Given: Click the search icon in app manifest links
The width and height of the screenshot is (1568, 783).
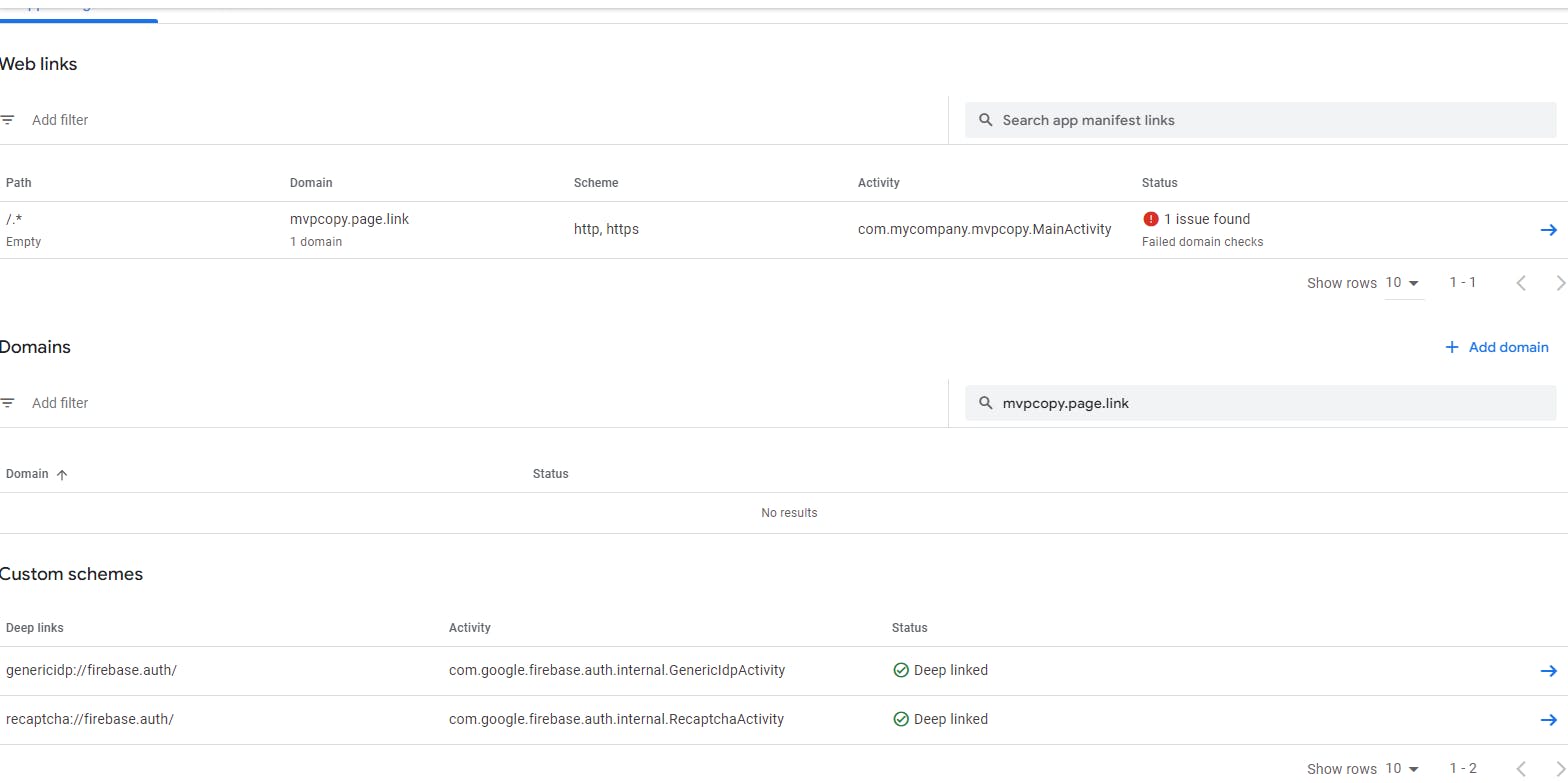Looking at the screenshot, I should pyautogui.click(x=985, y=120).
